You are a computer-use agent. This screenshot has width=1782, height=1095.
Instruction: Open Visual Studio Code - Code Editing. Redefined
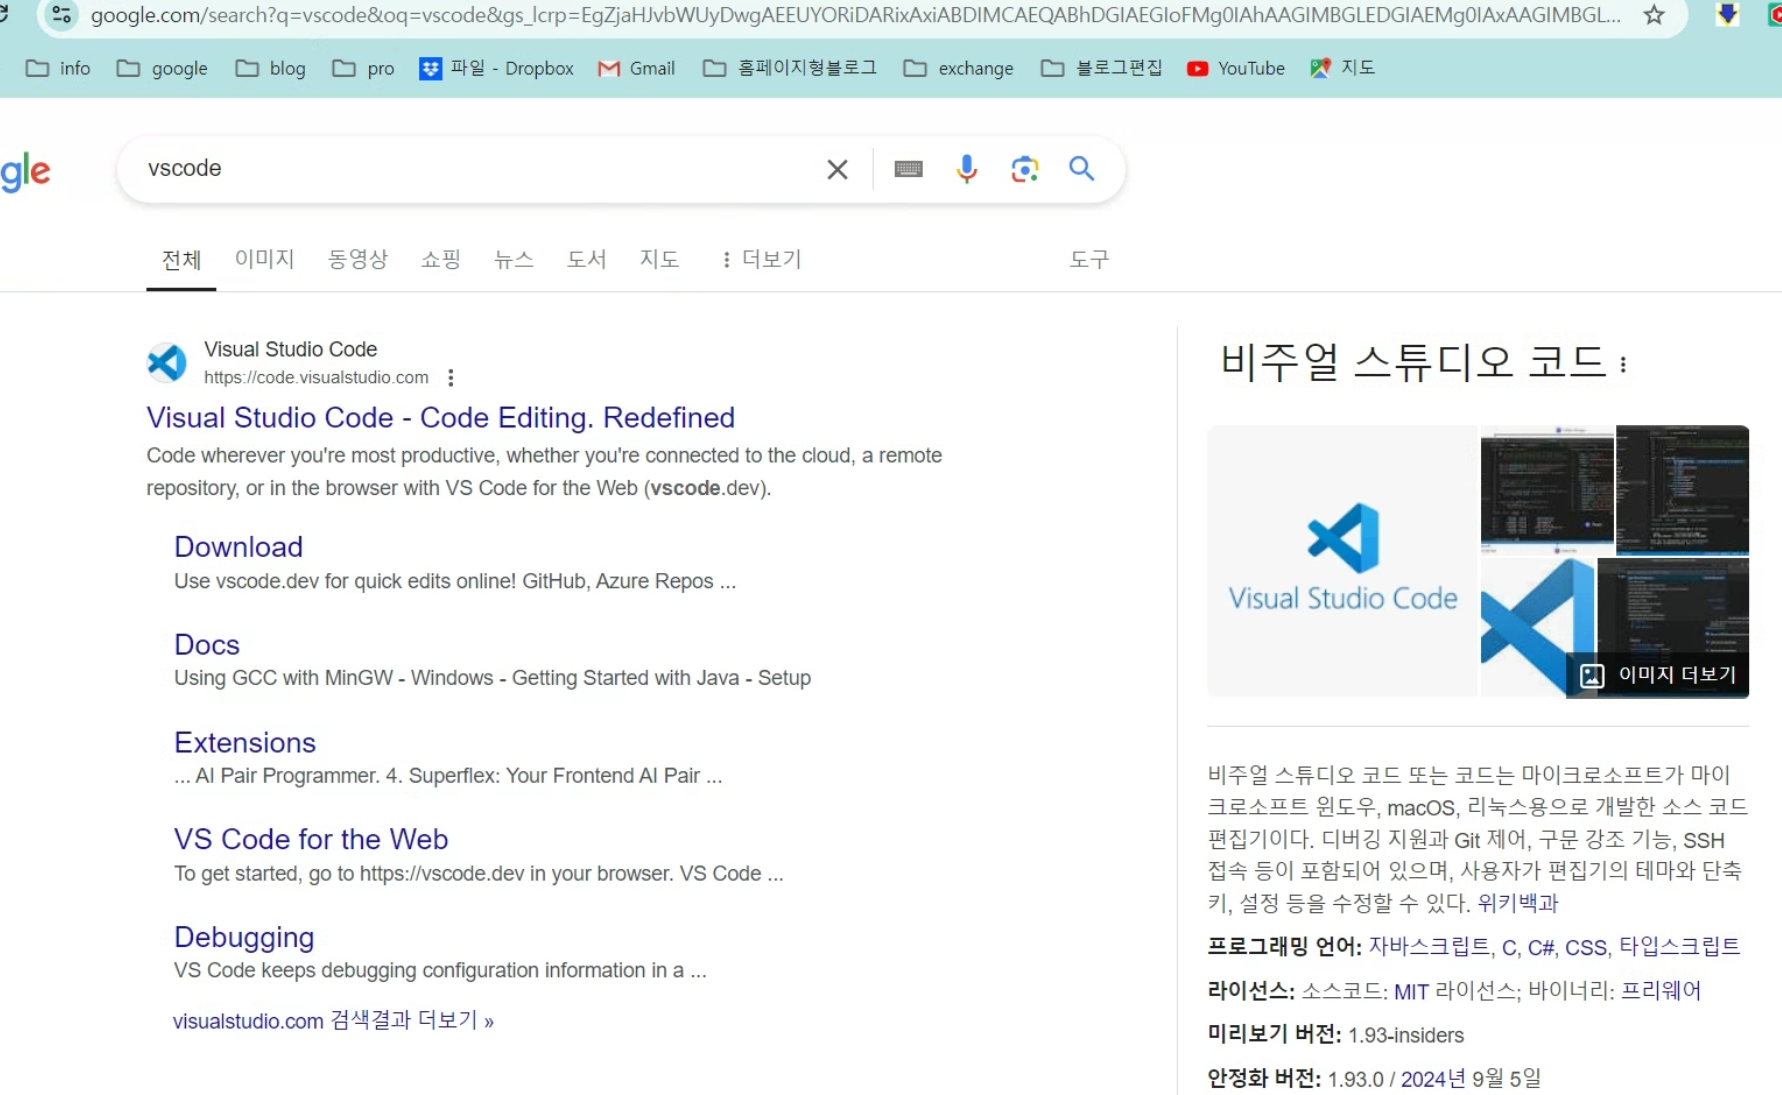[x=440, y=417]
